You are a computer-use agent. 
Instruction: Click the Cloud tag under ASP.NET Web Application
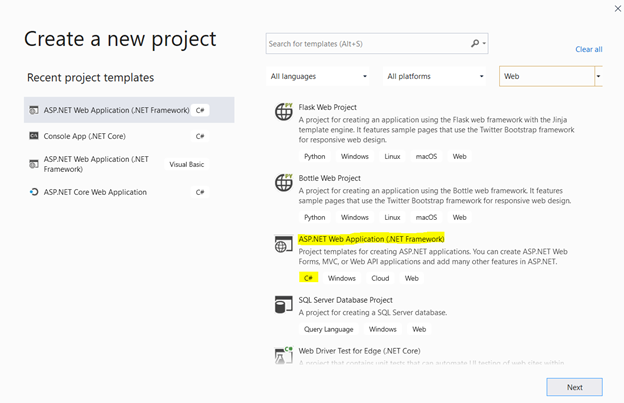380,278
